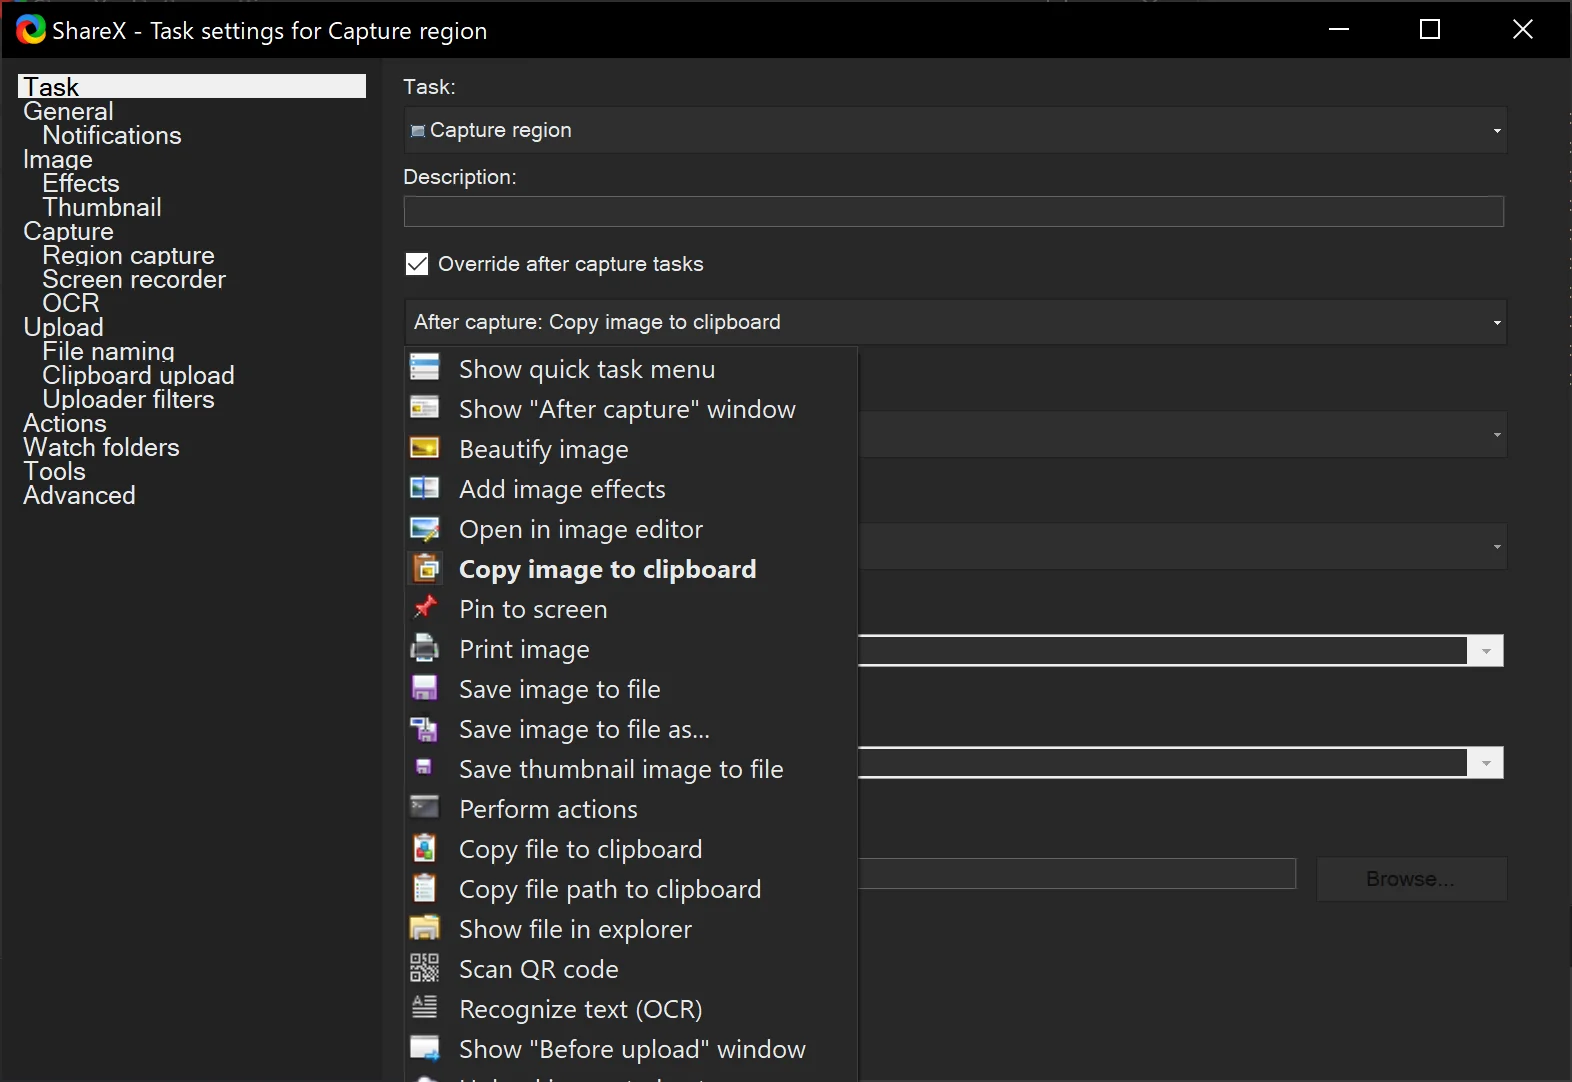Click the Save image to file icon
This screenshot has height=1082, width=1572.
pyautogui.click(x=425, y=688)
